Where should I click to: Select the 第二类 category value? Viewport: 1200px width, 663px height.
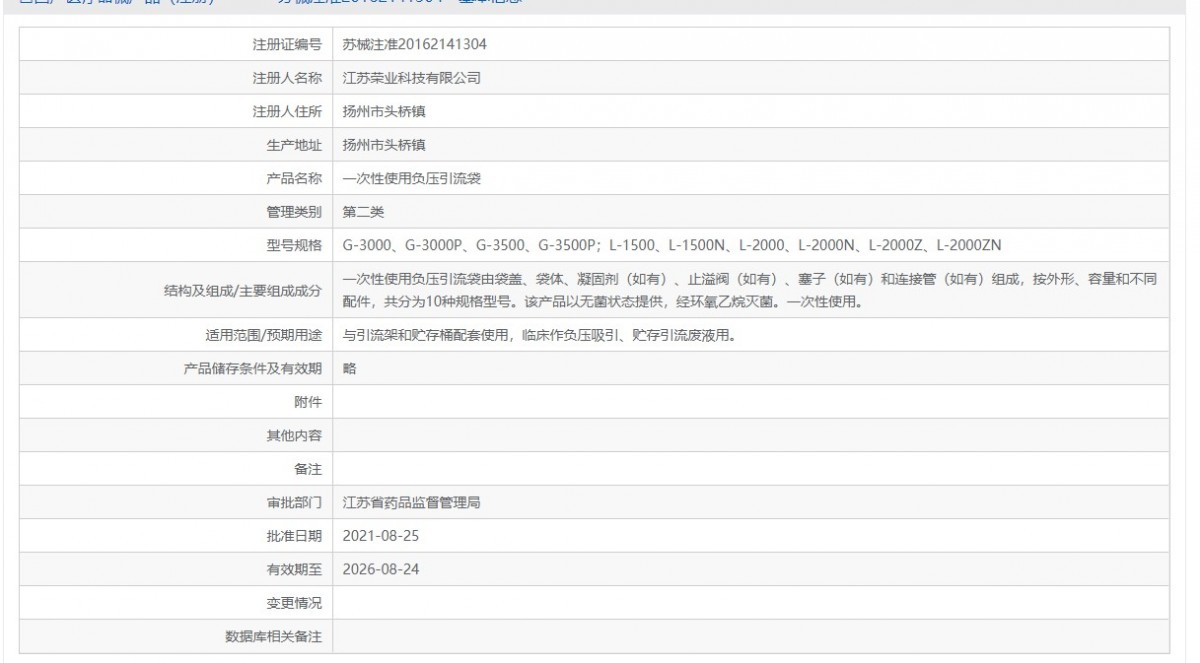click(x=363, y=211)
